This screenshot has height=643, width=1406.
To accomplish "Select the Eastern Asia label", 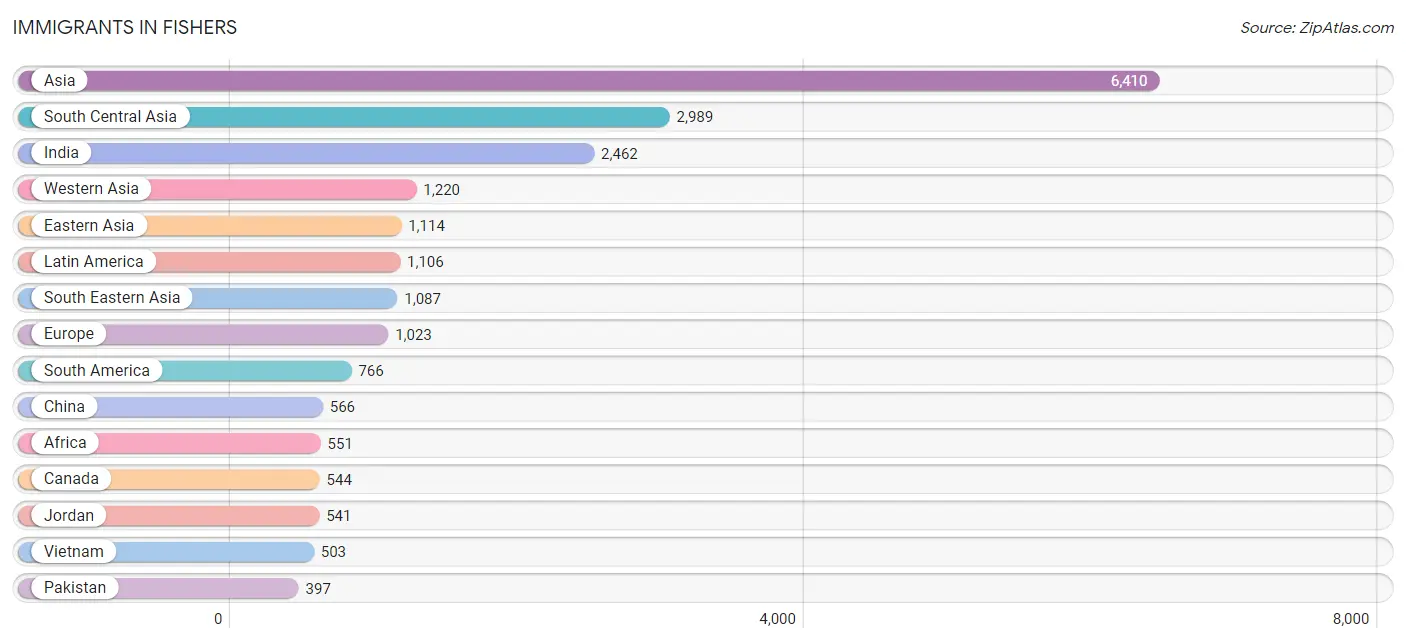I will [x=89, y=225].
